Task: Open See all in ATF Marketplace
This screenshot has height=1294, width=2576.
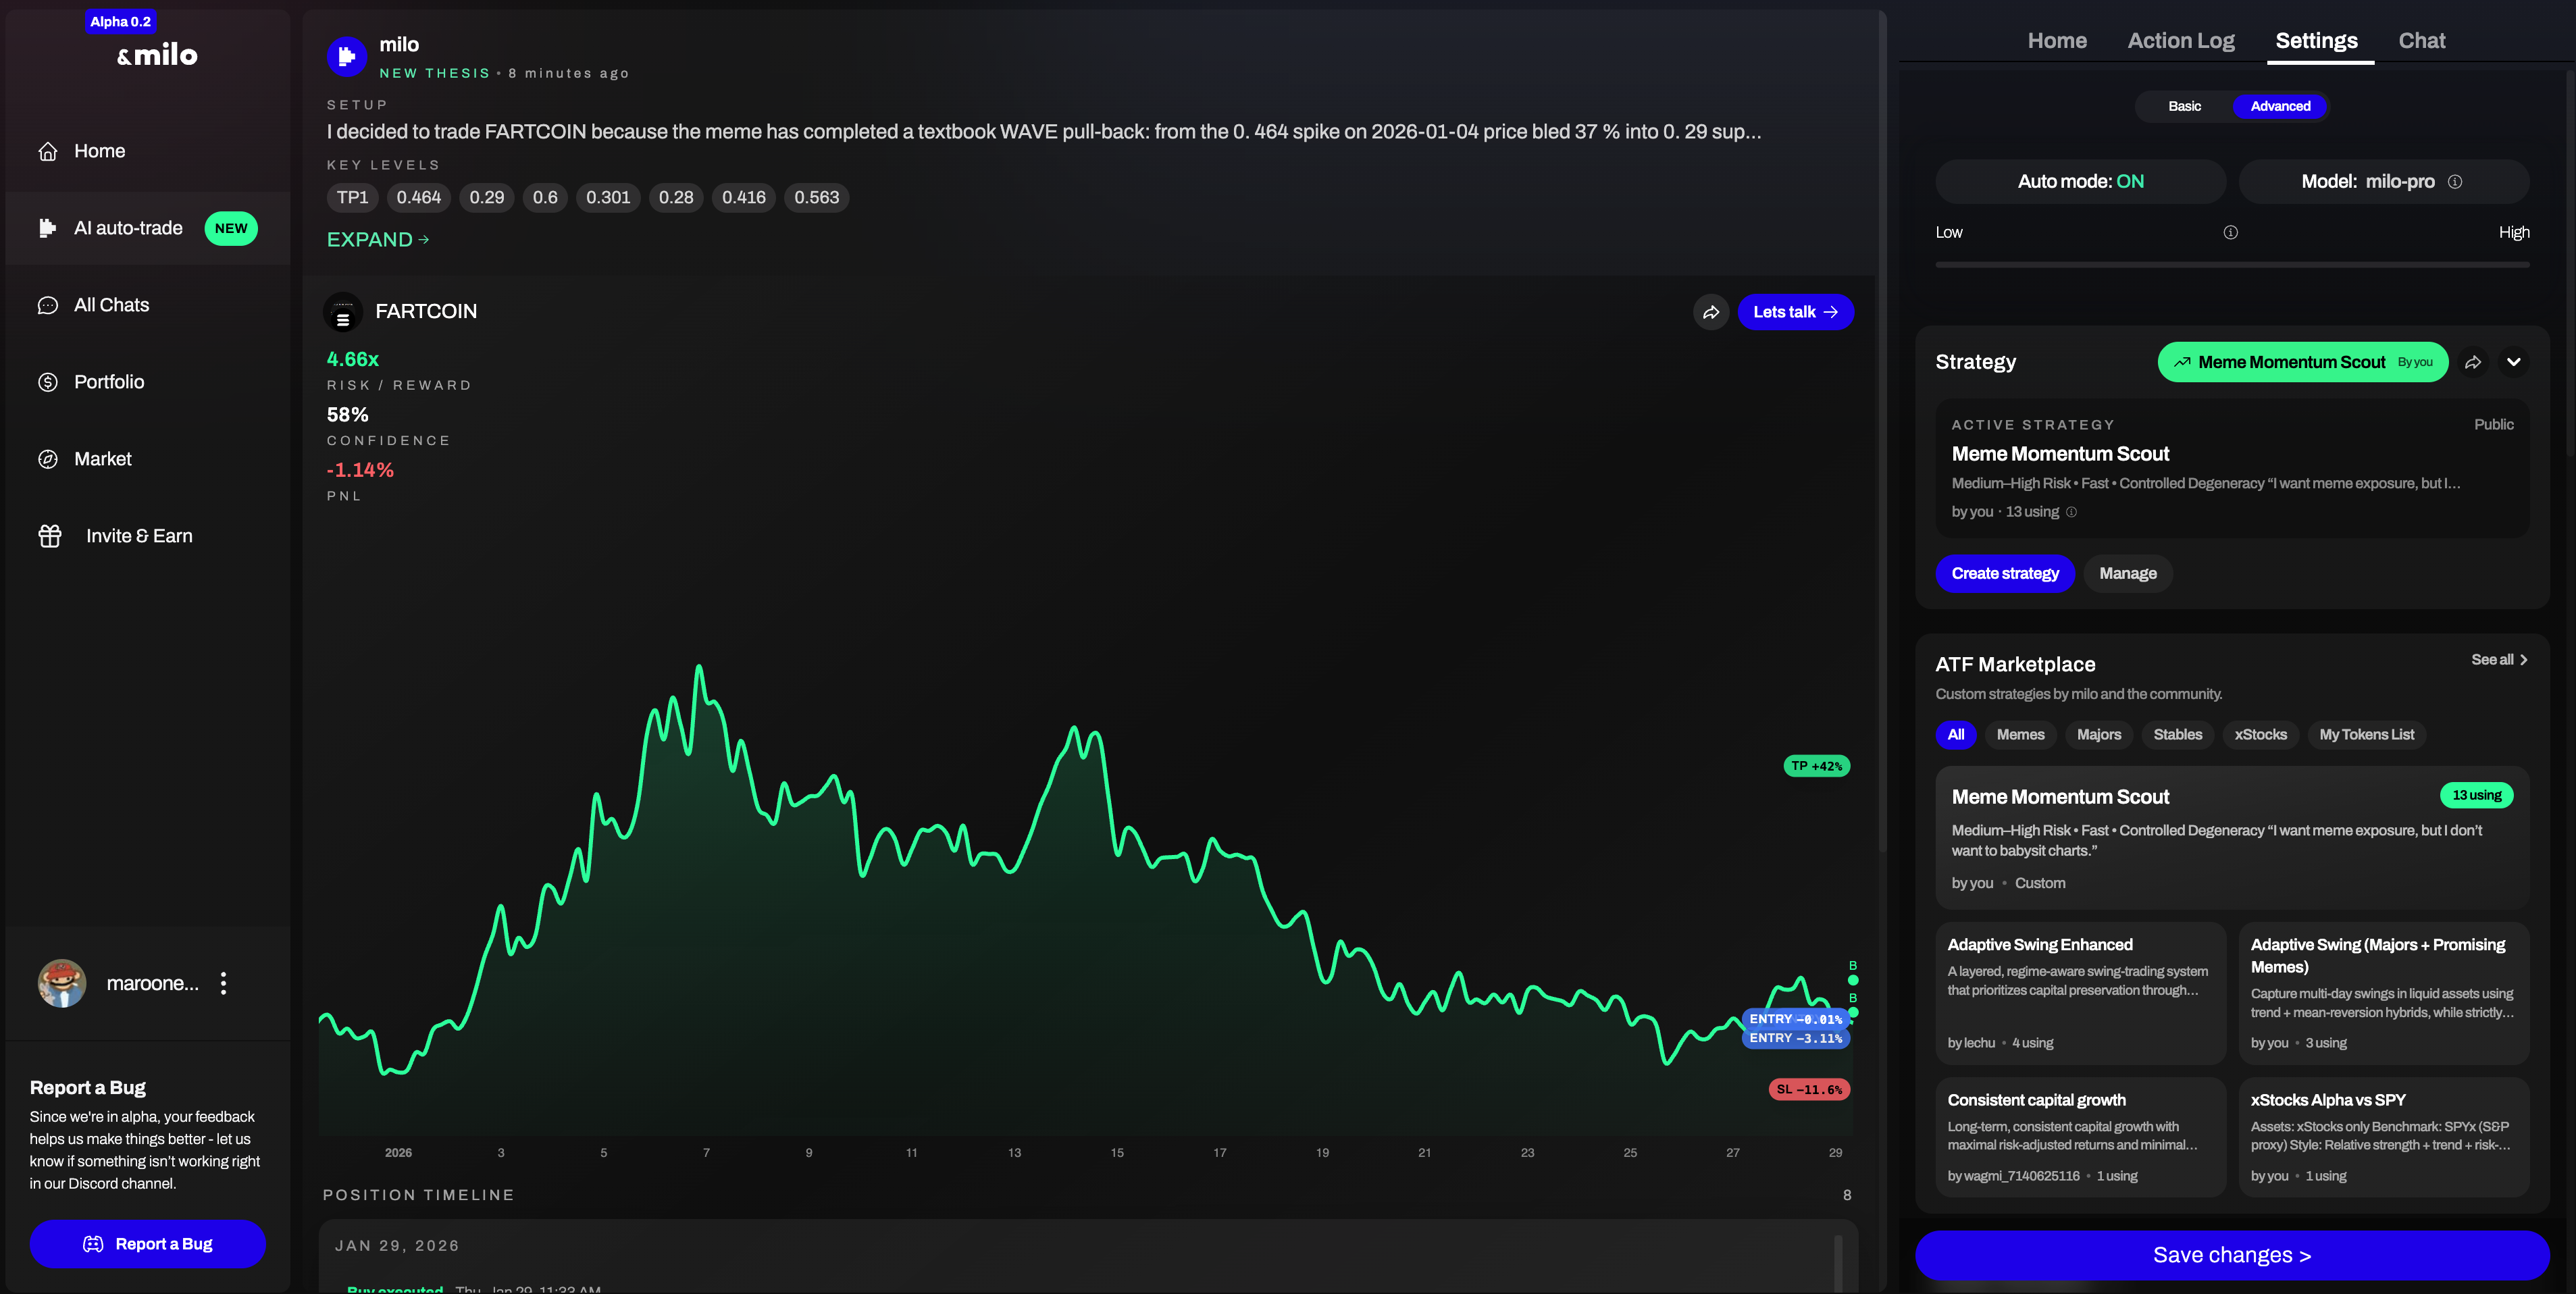Action: coord(2498,660)
